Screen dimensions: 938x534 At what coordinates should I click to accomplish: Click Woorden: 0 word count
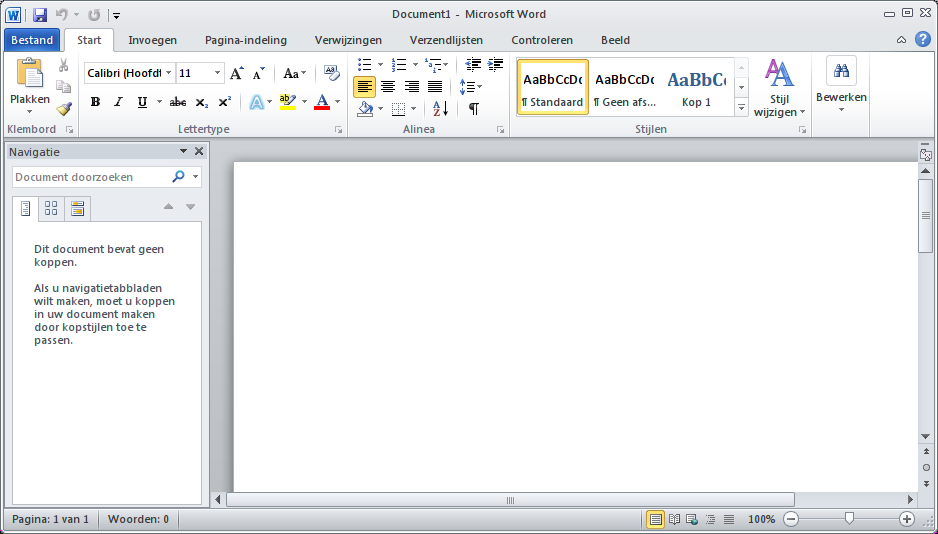tap(138, 519)
